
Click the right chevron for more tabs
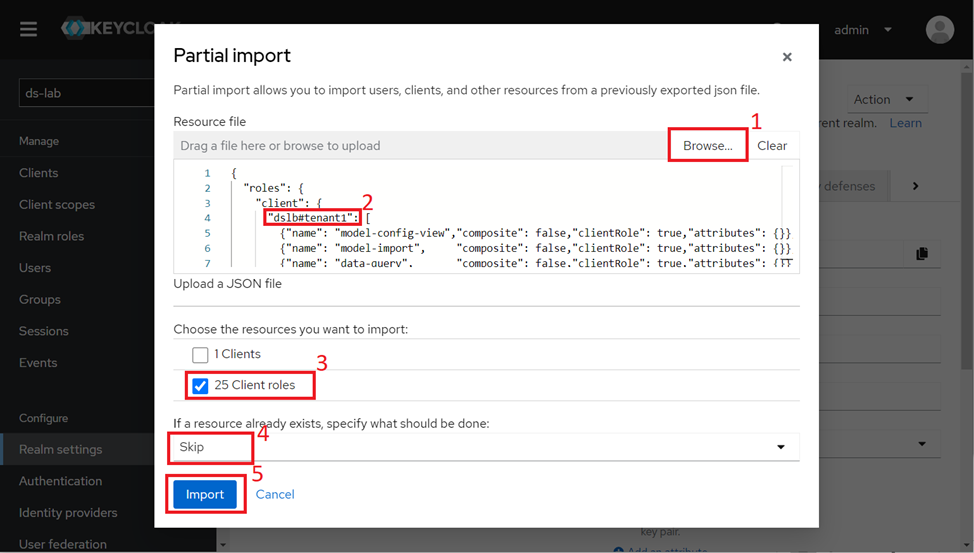tap(915, 186)
